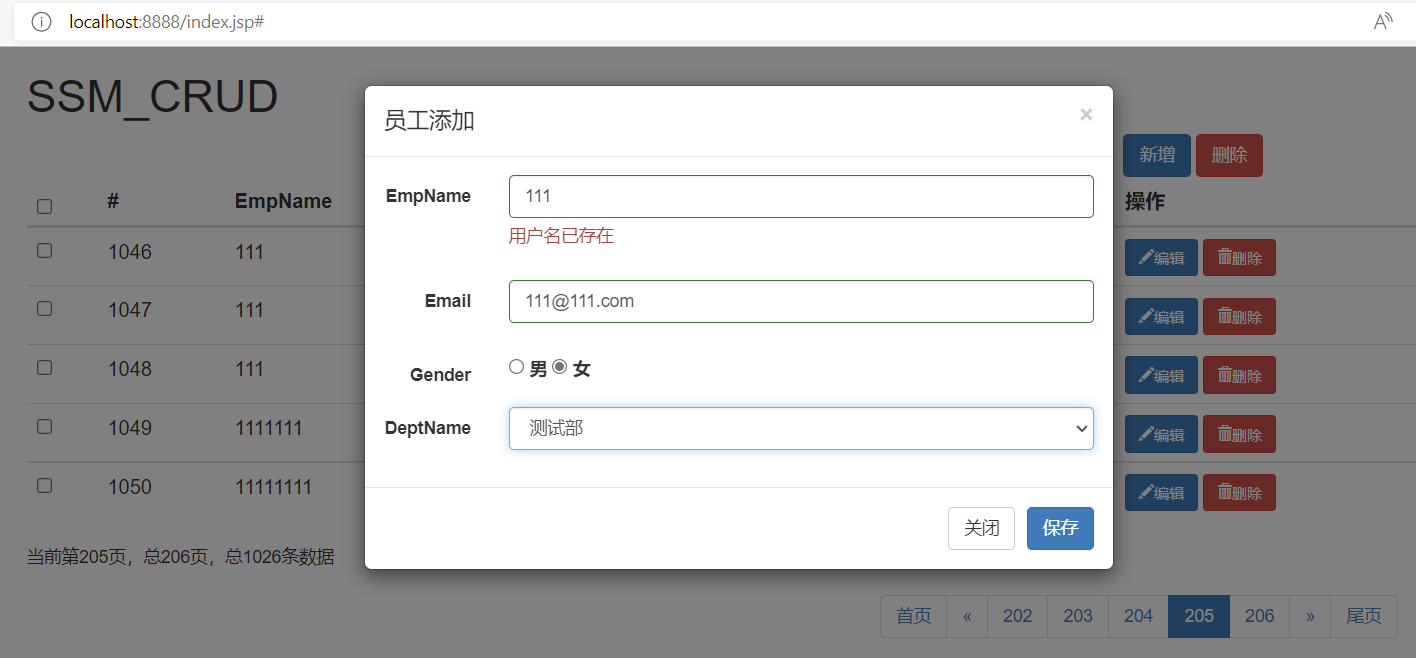Viewport: 1416px width, 658px height.
Task: Go to page 202 in pagination
Action: pyautogui.click(x=1017, y=616)
